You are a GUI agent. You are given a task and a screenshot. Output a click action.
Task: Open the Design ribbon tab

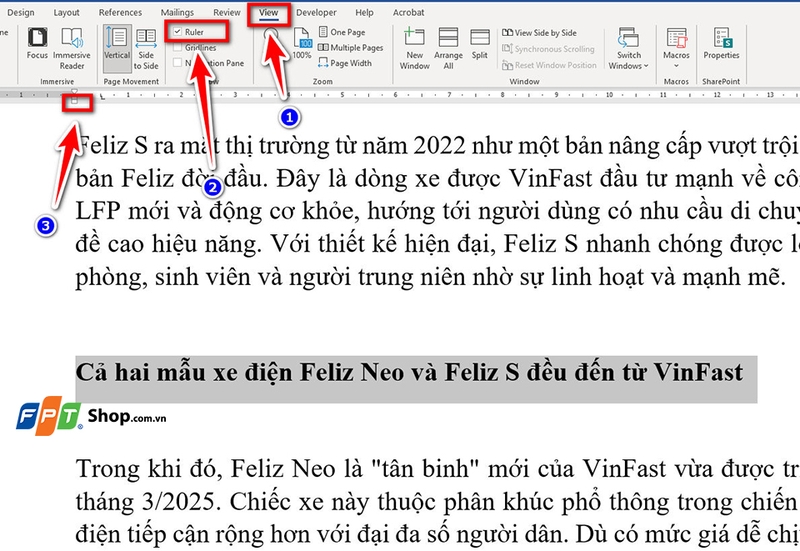[20, 12]
